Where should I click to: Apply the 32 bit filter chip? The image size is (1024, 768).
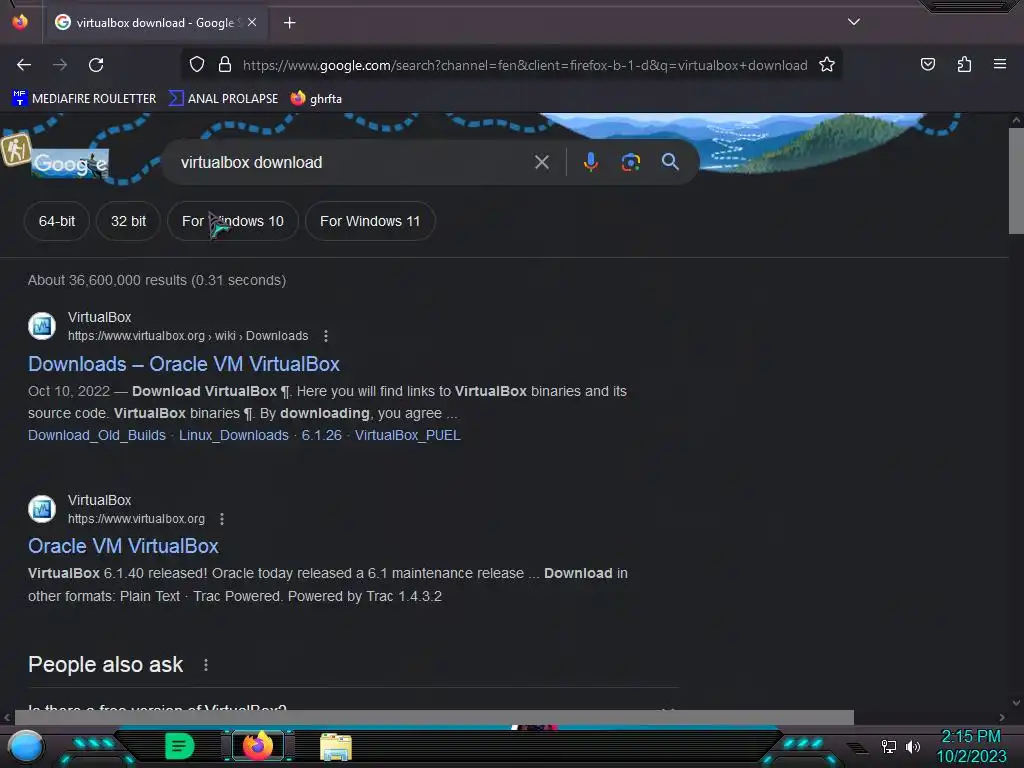[128, 221]
